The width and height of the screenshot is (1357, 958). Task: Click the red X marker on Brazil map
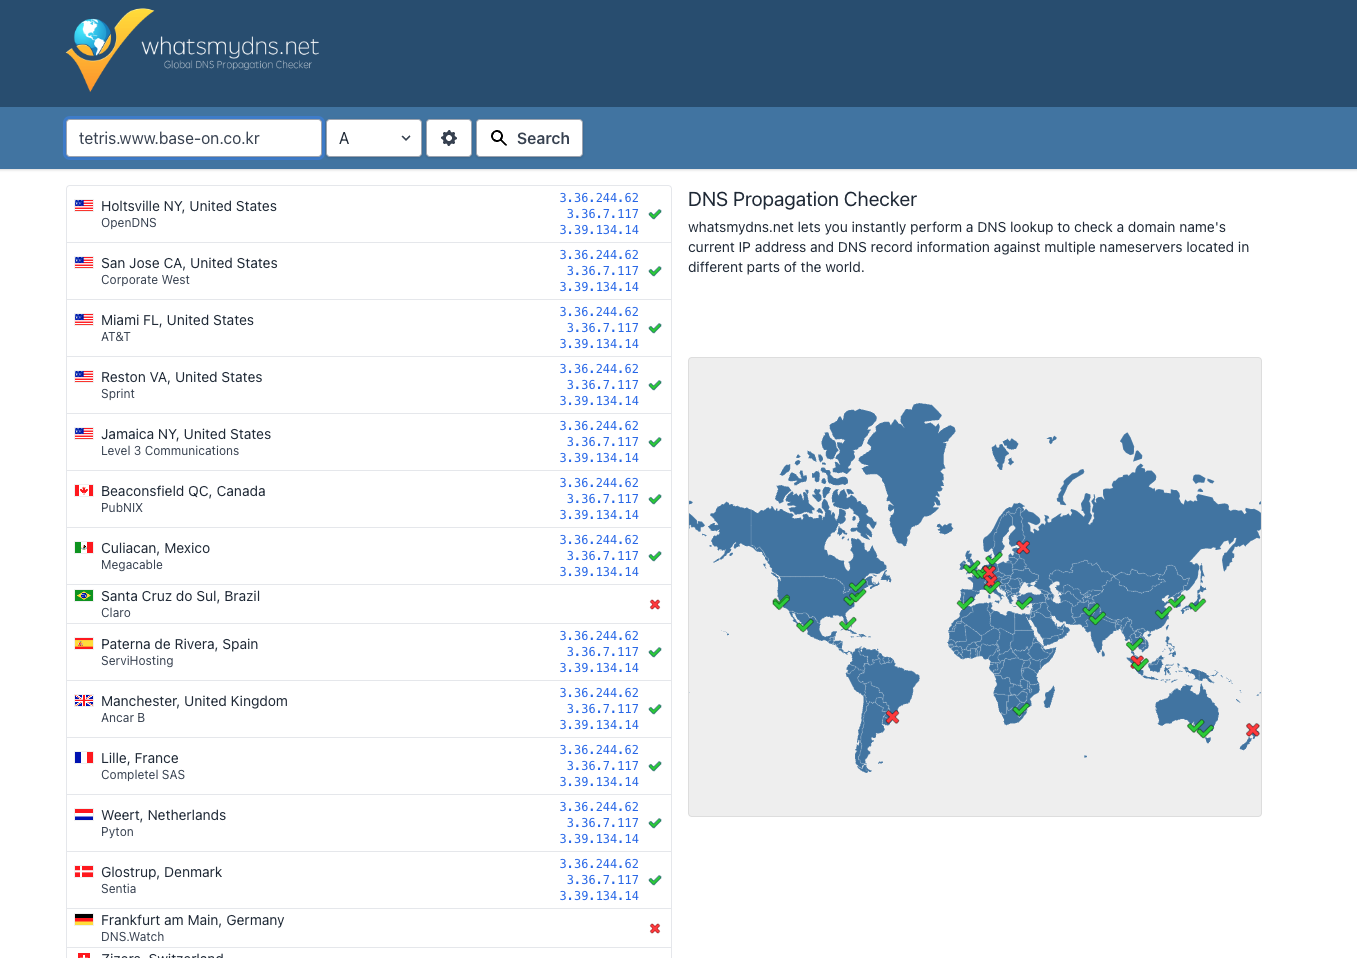(892, 717)
